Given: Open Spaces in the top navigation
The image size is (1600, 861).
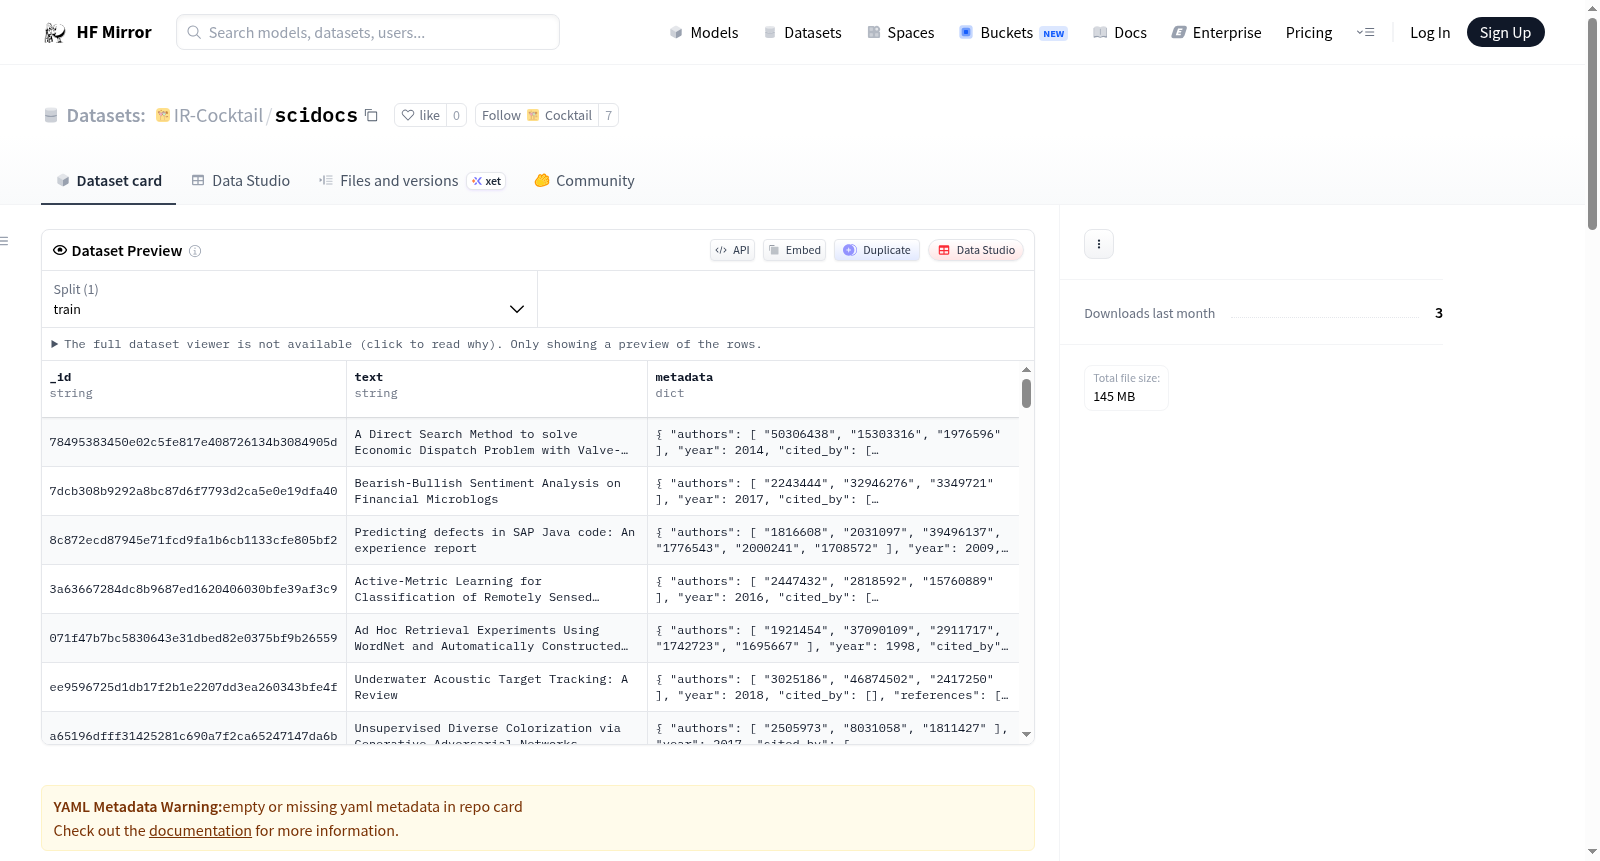Looking at the screenshot, I should [x=900, y=33].
